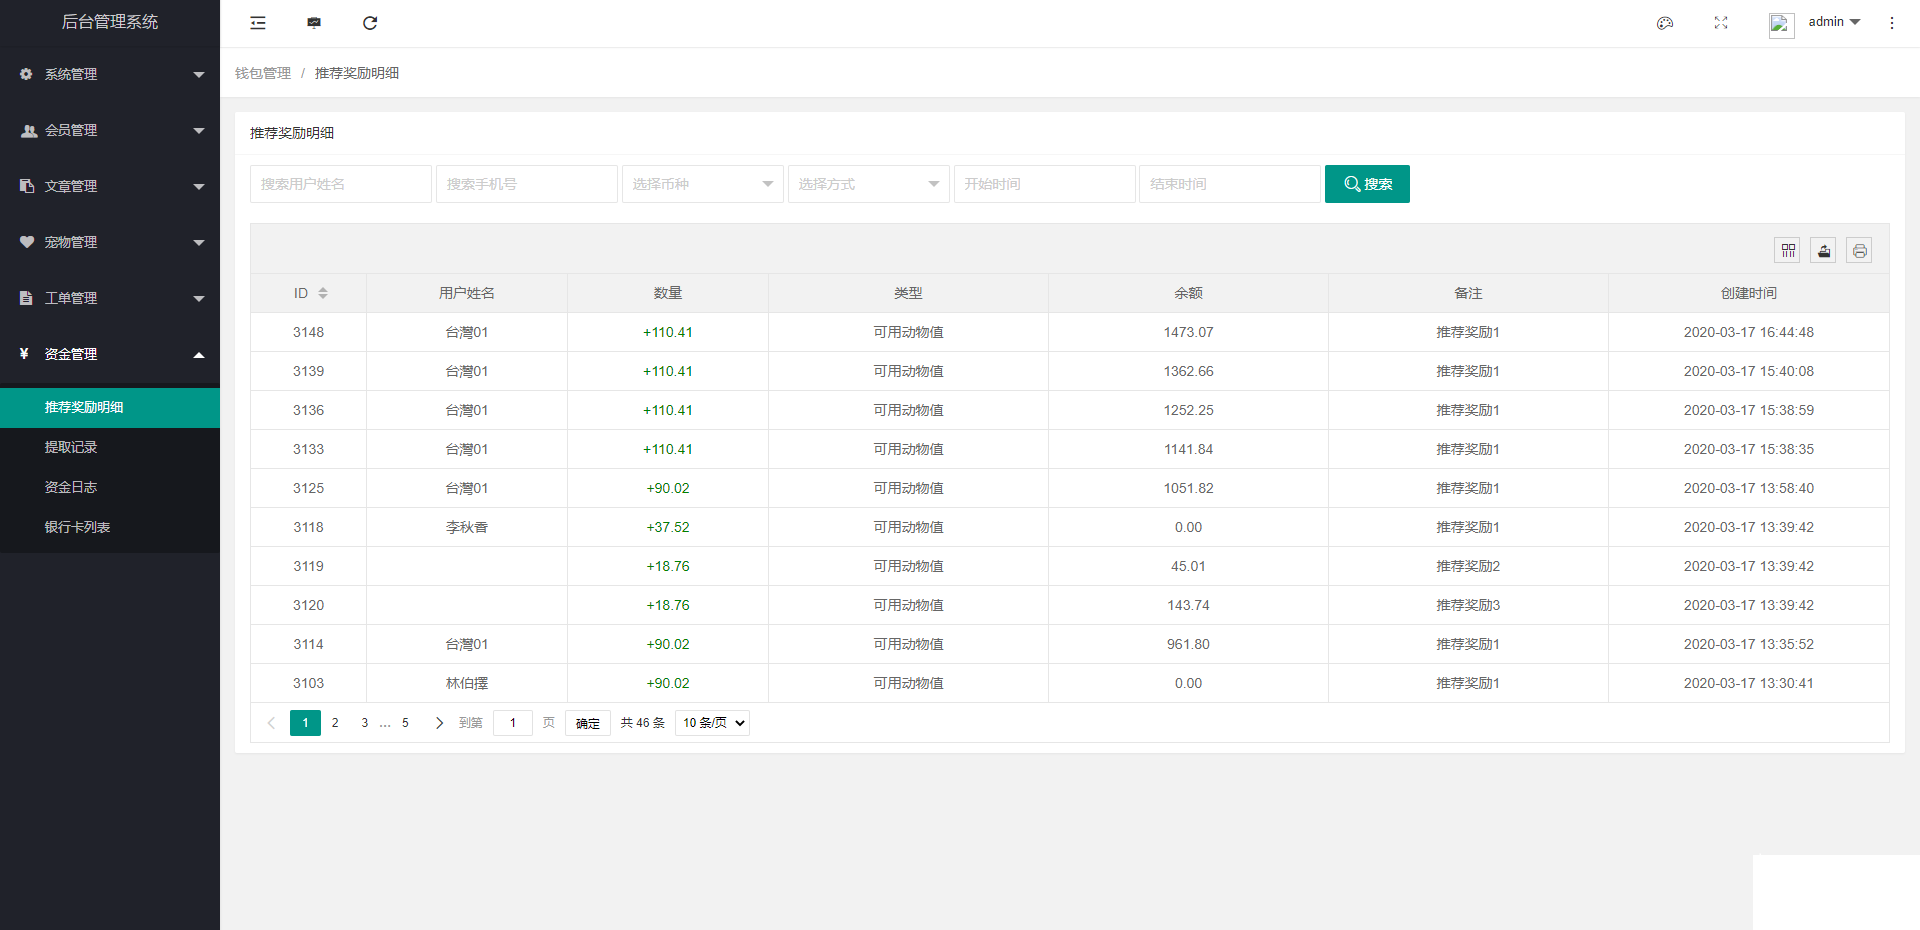This screenshot has height=930, width=1920.
Task: Click the print table icon
Action: point(1859,251)
